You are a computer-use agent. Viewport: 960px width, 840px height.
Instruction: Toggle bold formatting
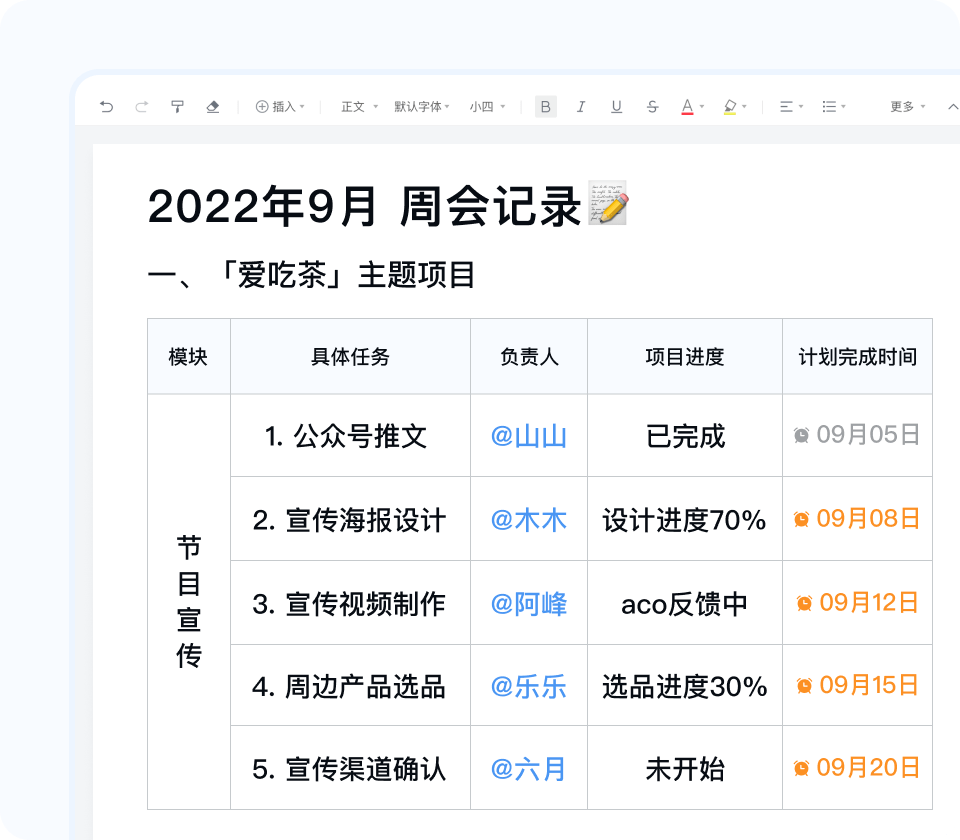546,107
